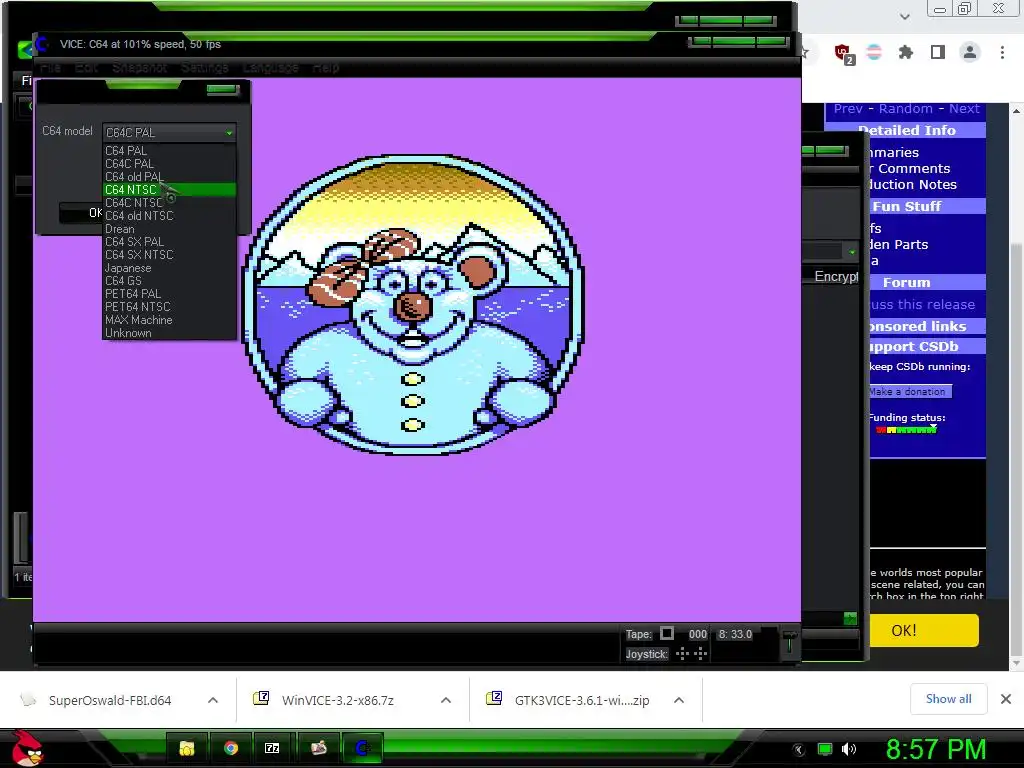Pick the Drean model entry
The image size is (1024, 768).
[x=169, y=229]
